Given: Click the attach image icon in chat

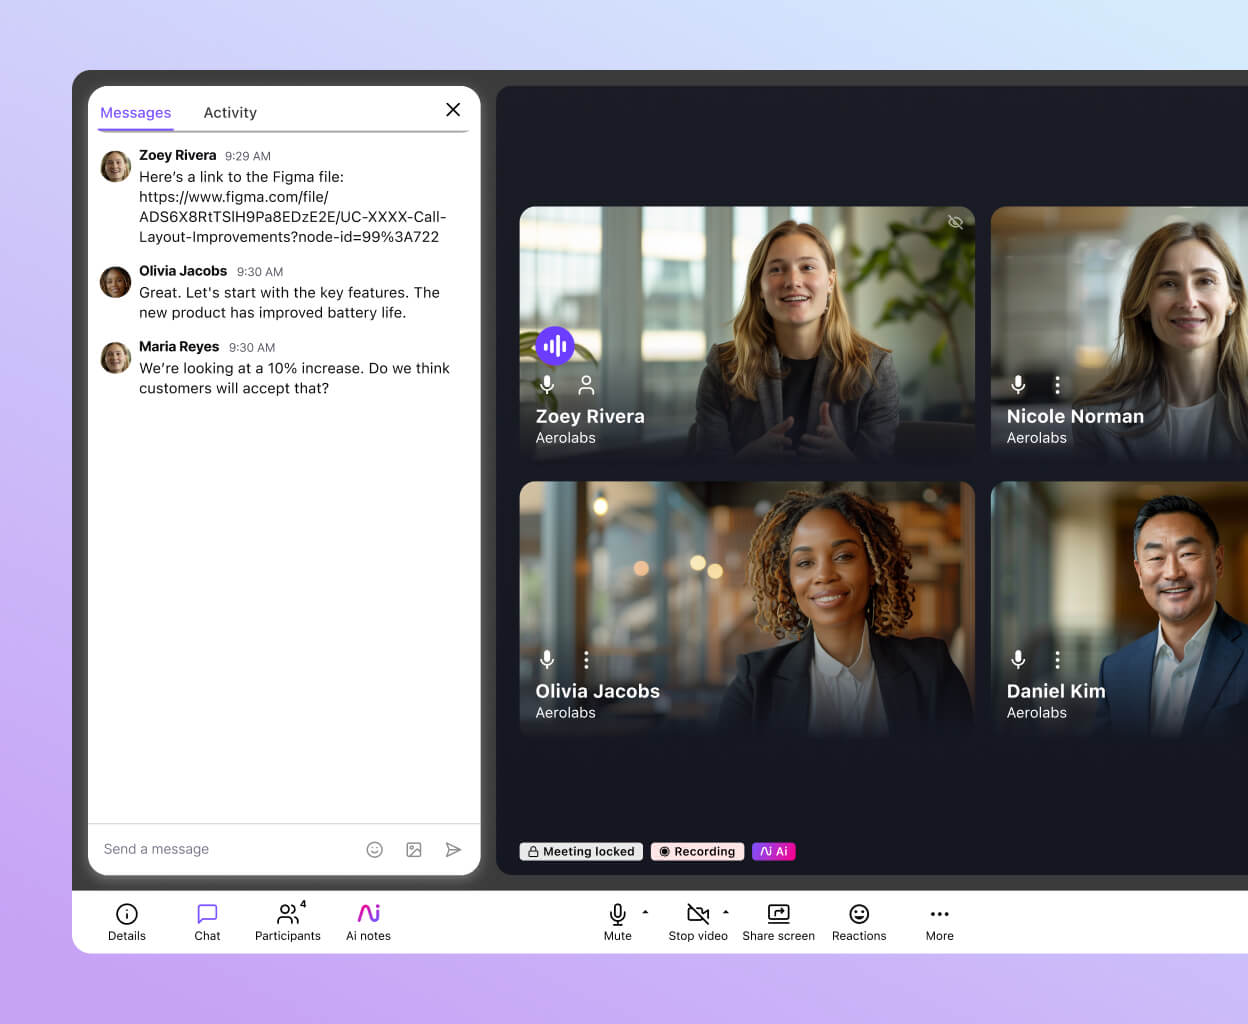Looking at the screenshot, I should tap(413, 849).
